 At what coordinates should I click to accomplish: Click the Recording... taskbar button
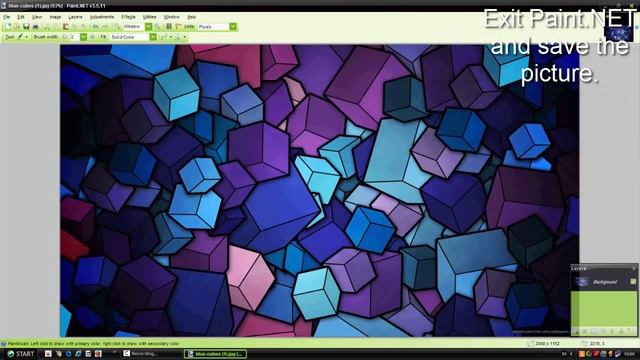pyautogui.click(x=141, y=354)
